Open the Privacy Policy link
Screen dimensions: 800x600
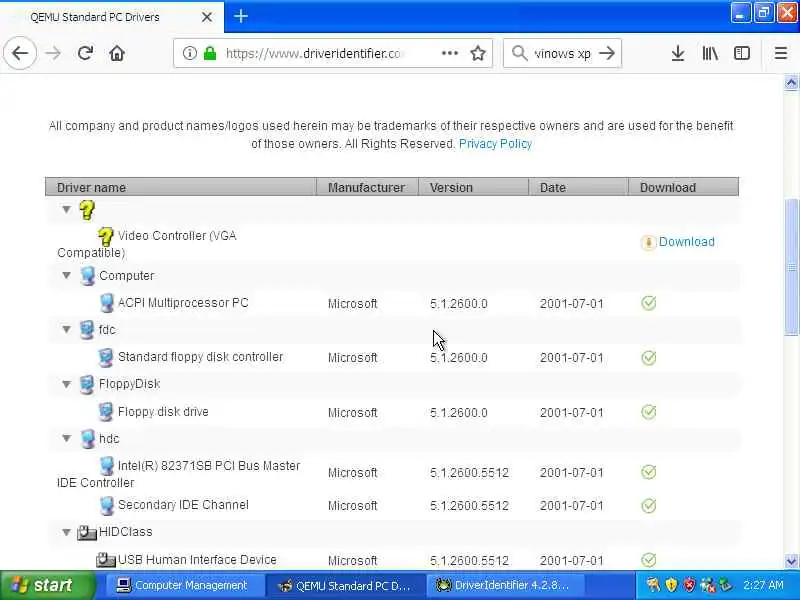pos(495,144)
